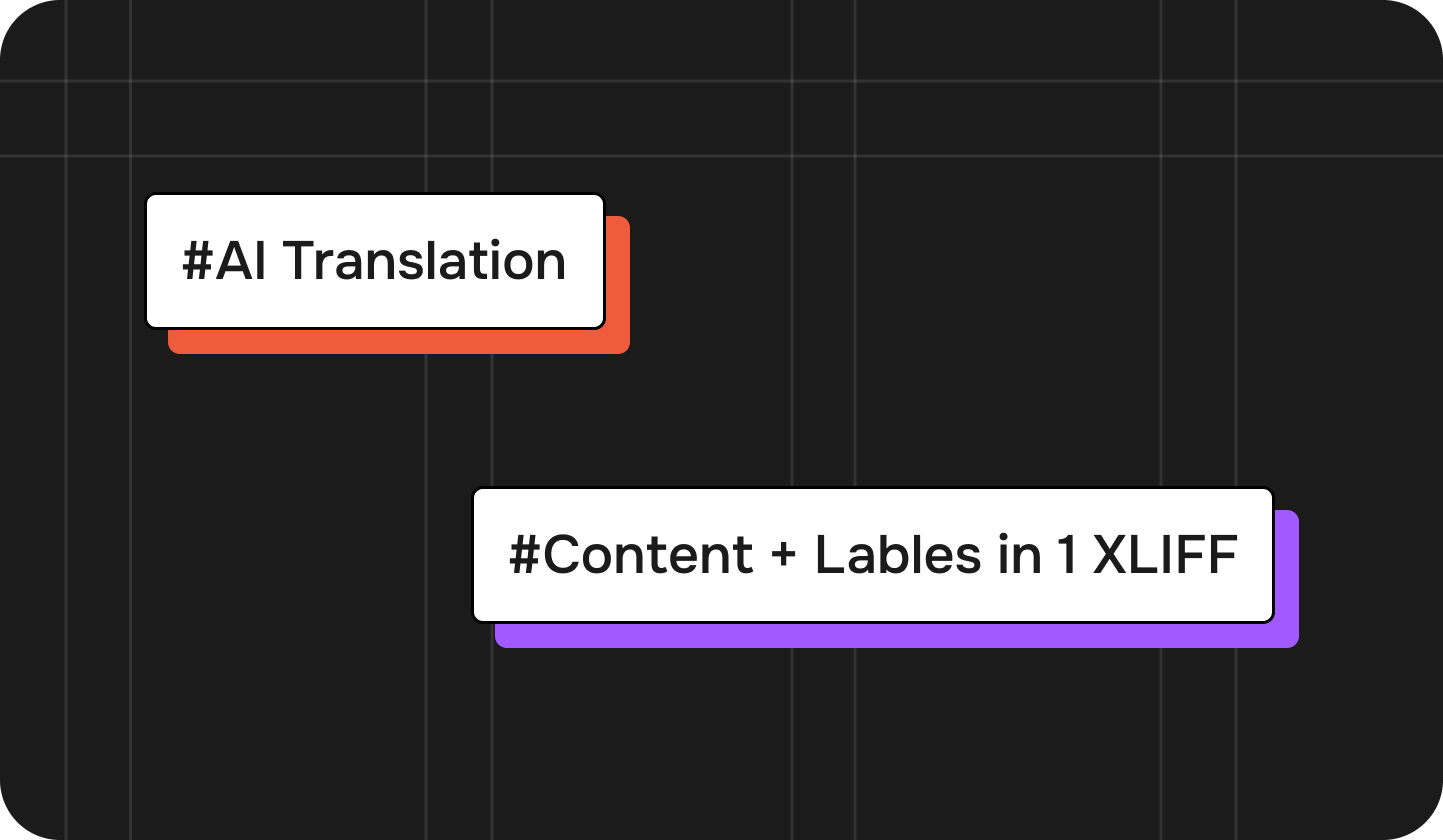
Task: Click the hash symbol before Content
Action: [525, 556]
